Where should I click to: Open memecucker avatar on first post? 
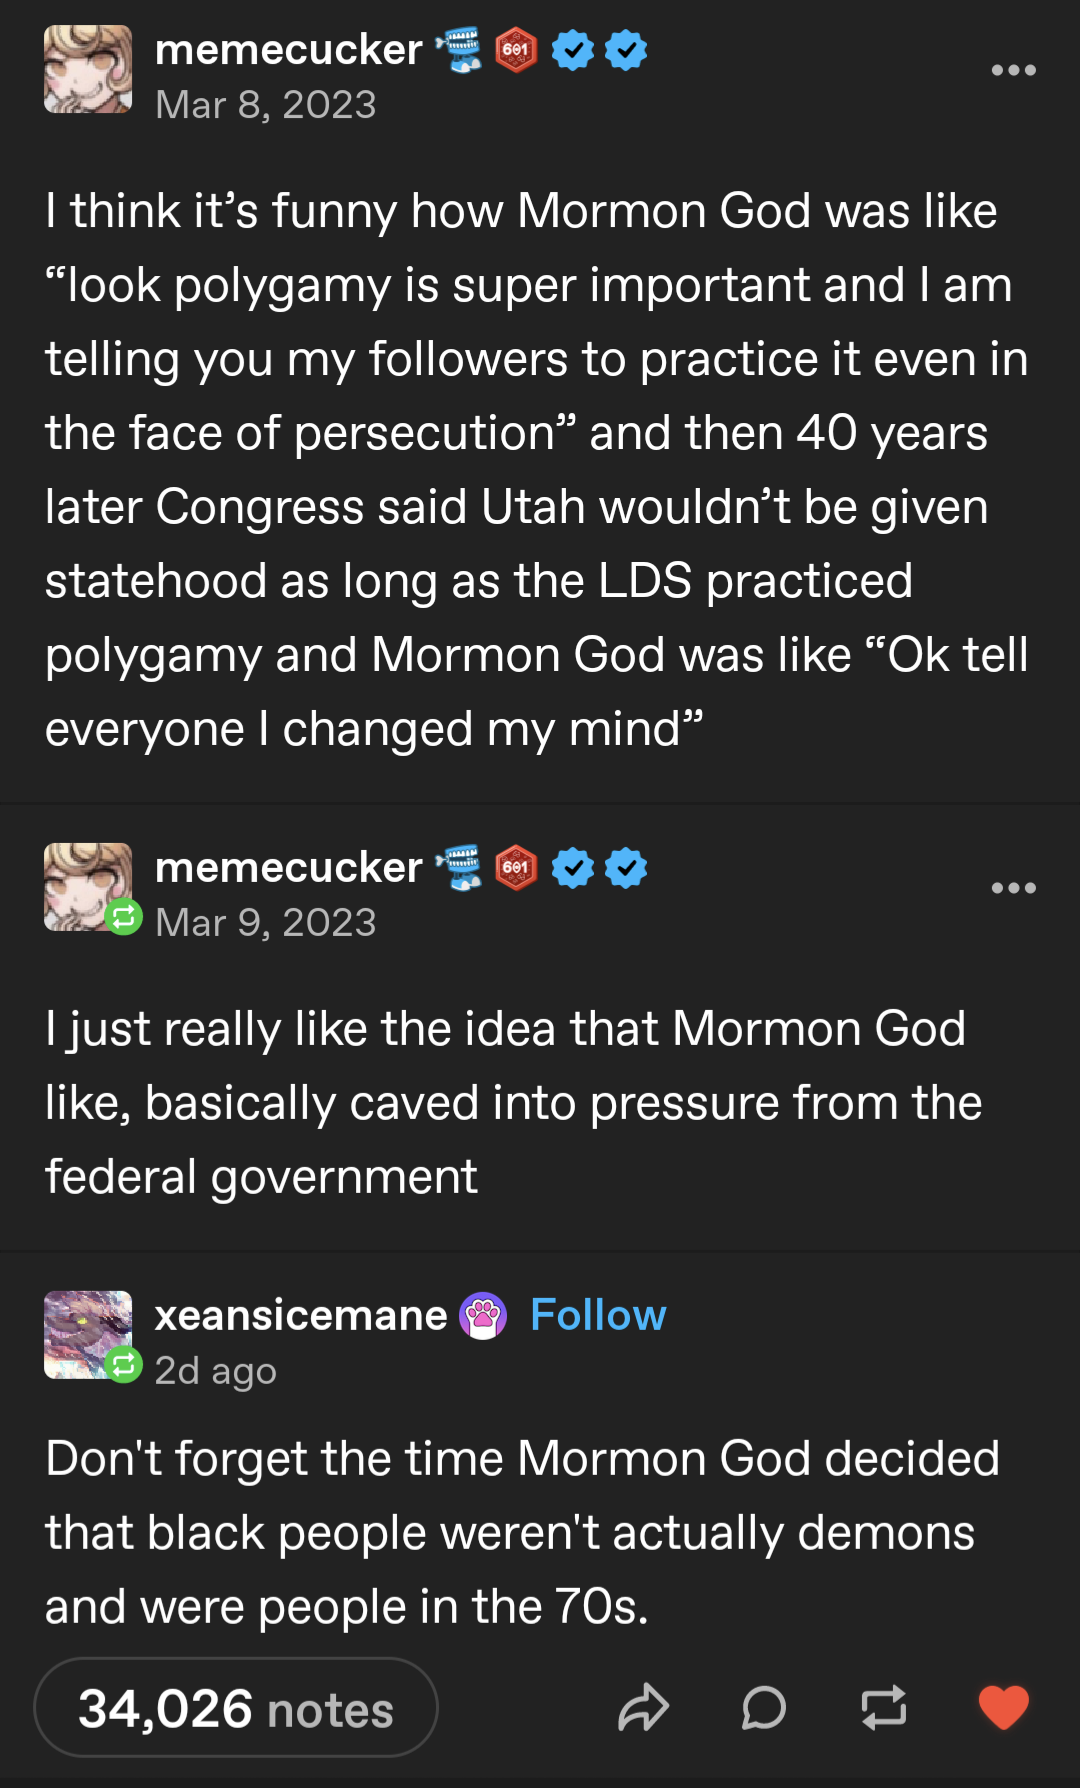pos(88,69)
